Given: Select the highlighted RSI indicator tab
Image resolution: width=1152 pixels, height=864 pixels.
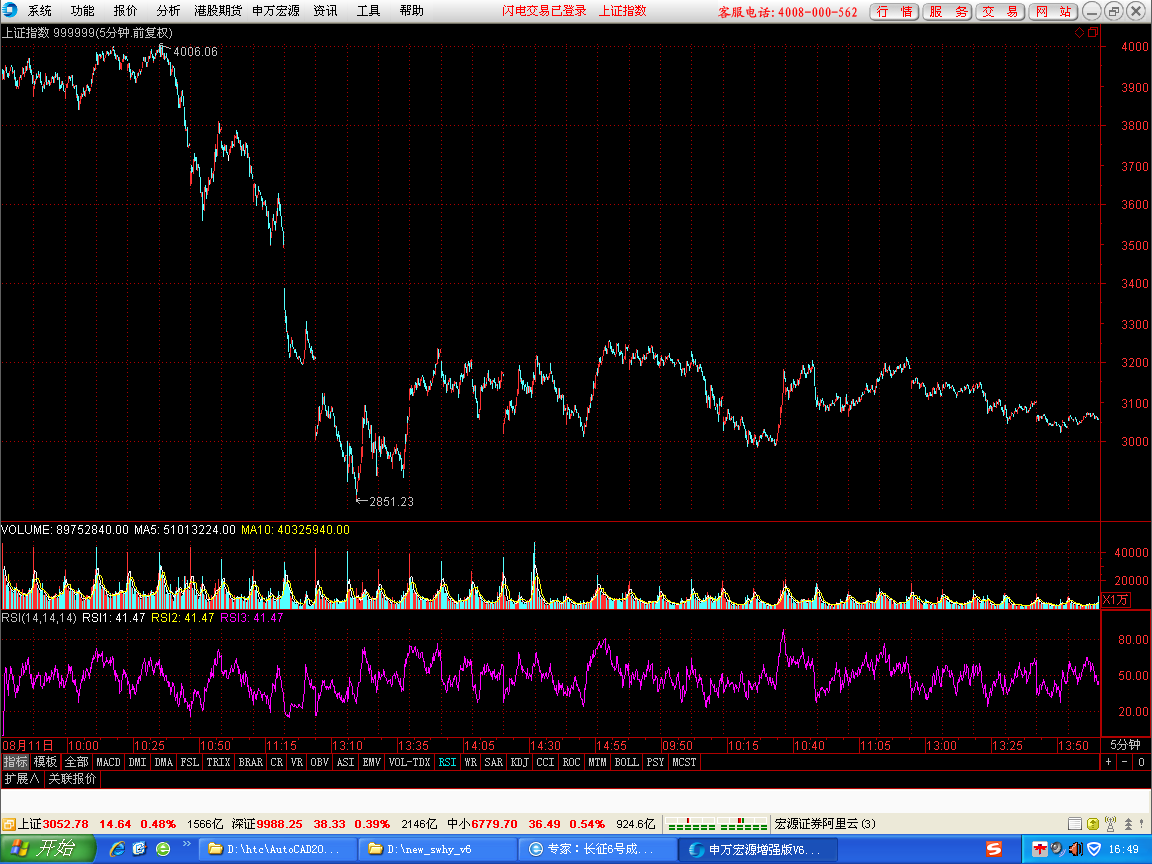Looking at the screenshot, I should coord(447,762).
